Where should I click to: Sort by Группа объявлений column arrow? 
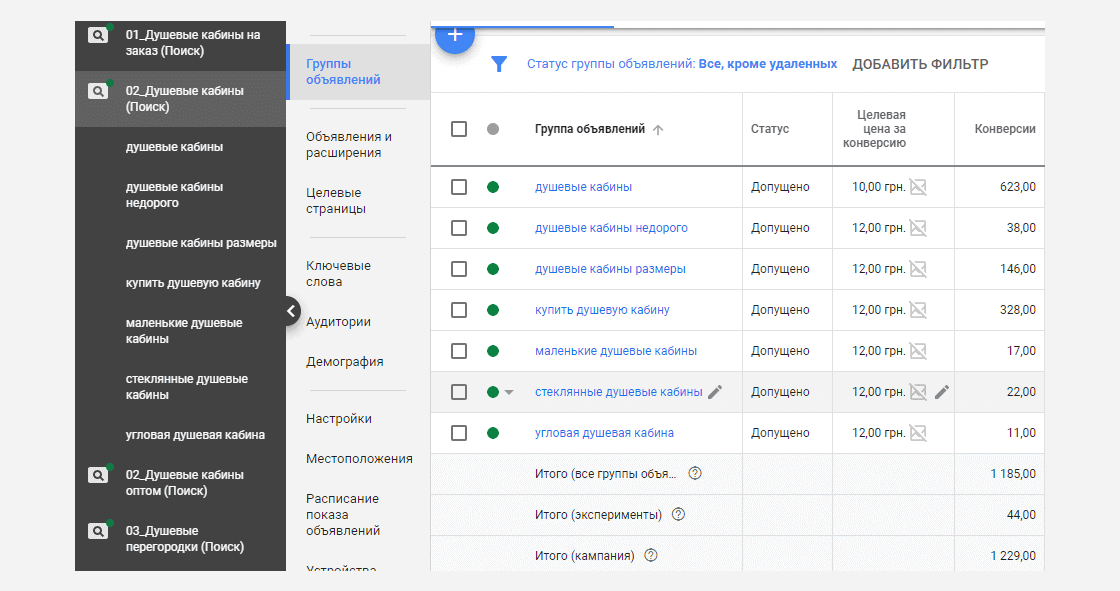[x=658, y=129]
